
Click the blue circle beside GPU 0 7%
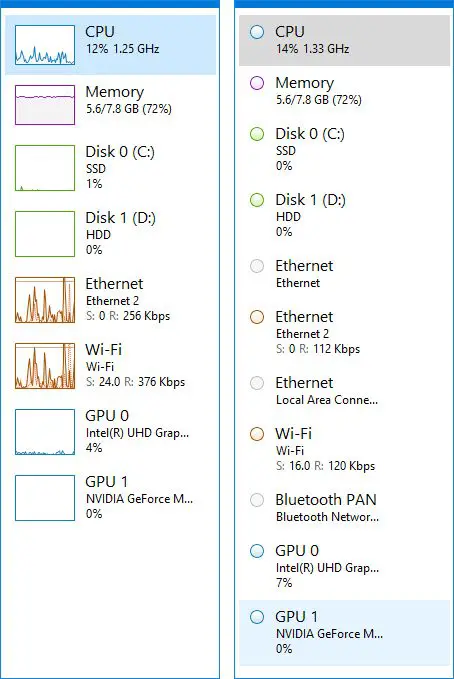[x=257, y=551]
